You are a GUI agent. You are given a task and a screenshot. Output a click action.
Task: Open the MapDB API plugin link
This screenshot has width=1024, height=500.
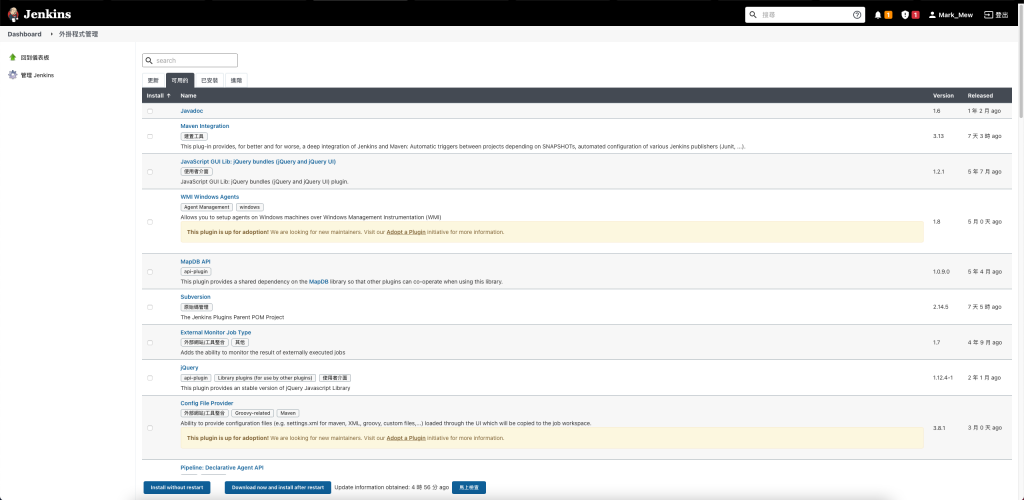195,262
